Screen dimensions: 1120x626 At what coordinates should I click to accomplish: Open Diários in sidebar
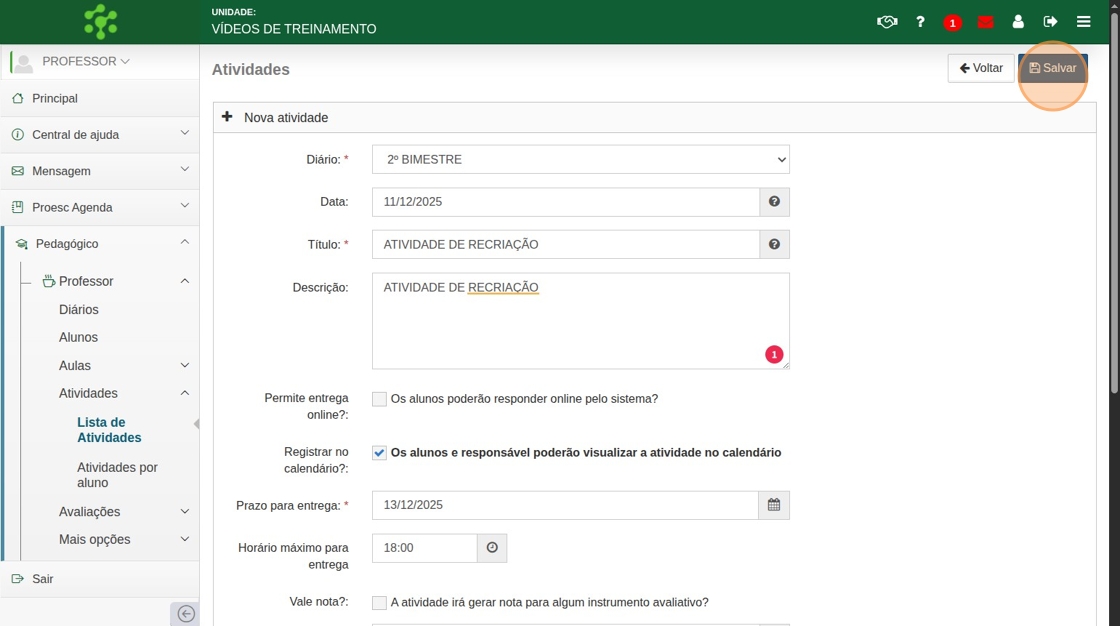click(79, 309)
